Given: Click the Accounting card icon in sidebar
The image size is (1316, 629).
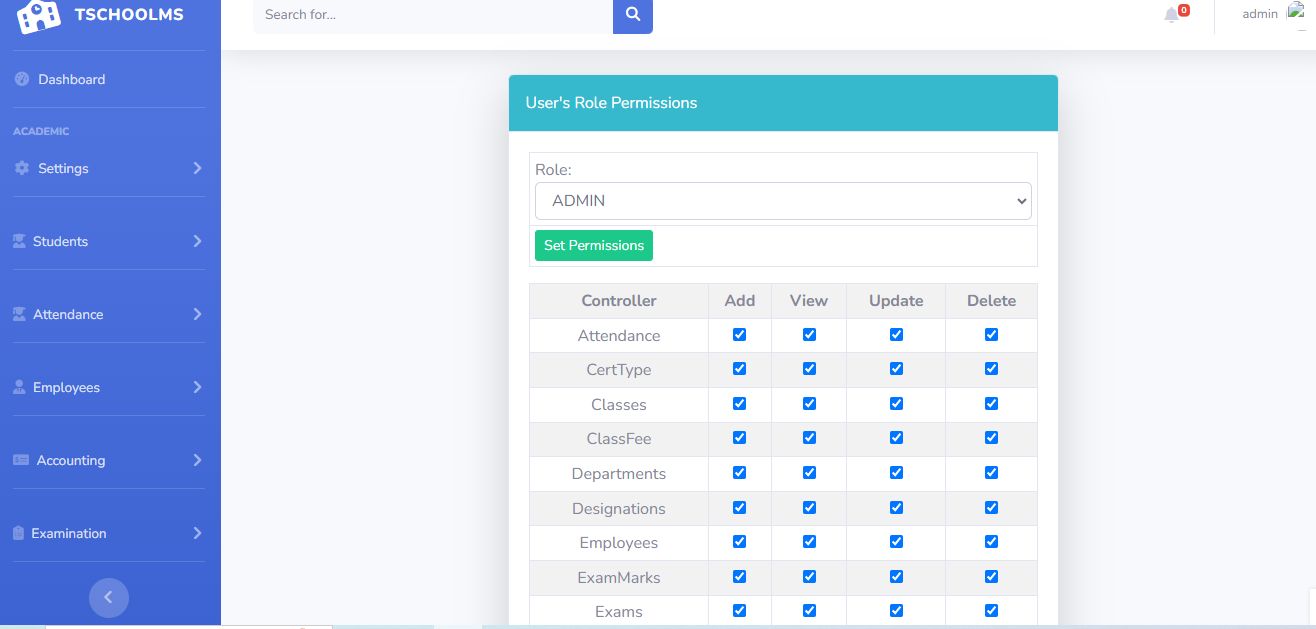Looking at the screenshot, I should tap(21, 460).
